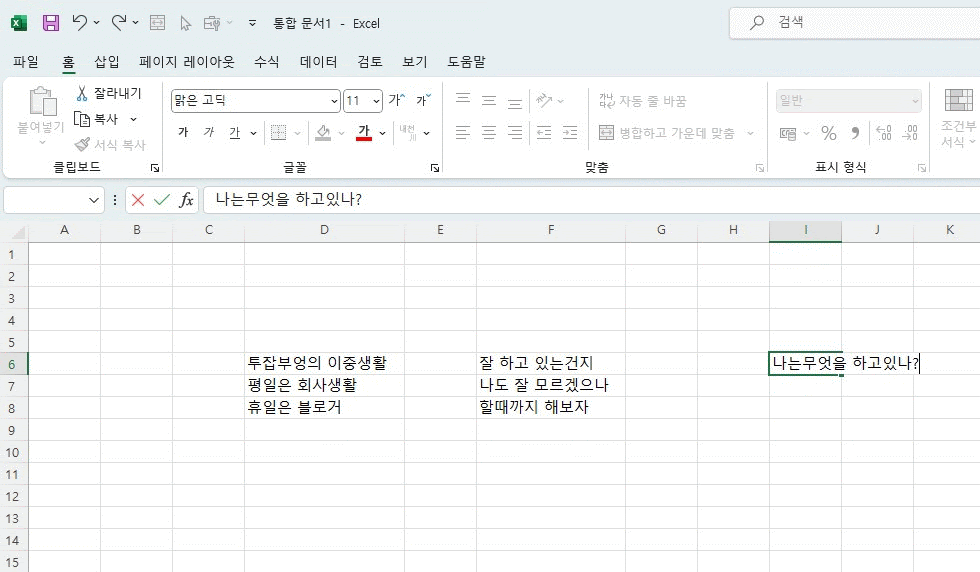This screenshot has height=572, width=980.
Task: Click the Customize Quick Access Toolbar arrow
Action: point(252,23)
